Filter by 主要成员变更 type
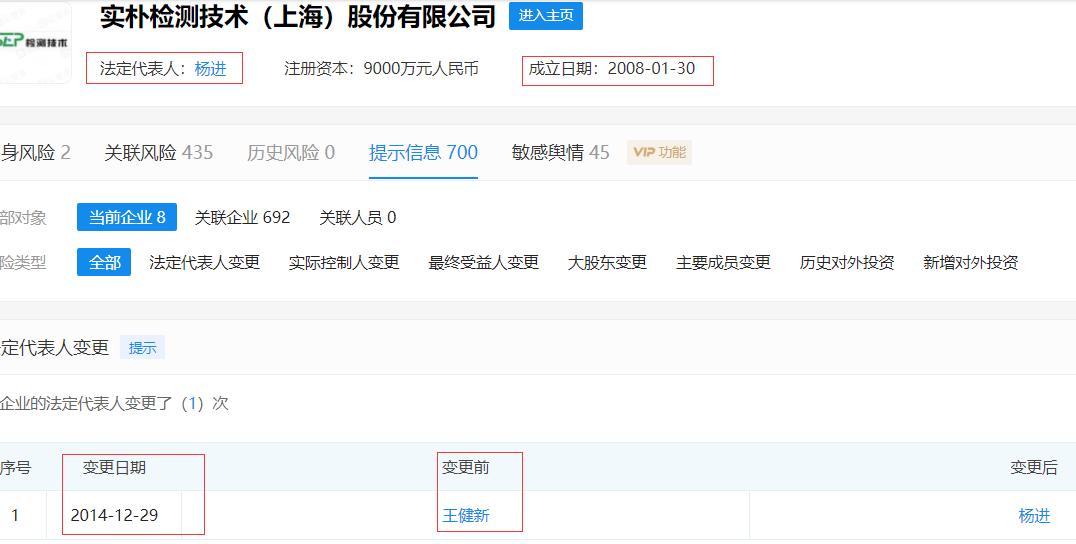Image resolution: width=1076 pixels, height=544 pixels. pos(723,262)
